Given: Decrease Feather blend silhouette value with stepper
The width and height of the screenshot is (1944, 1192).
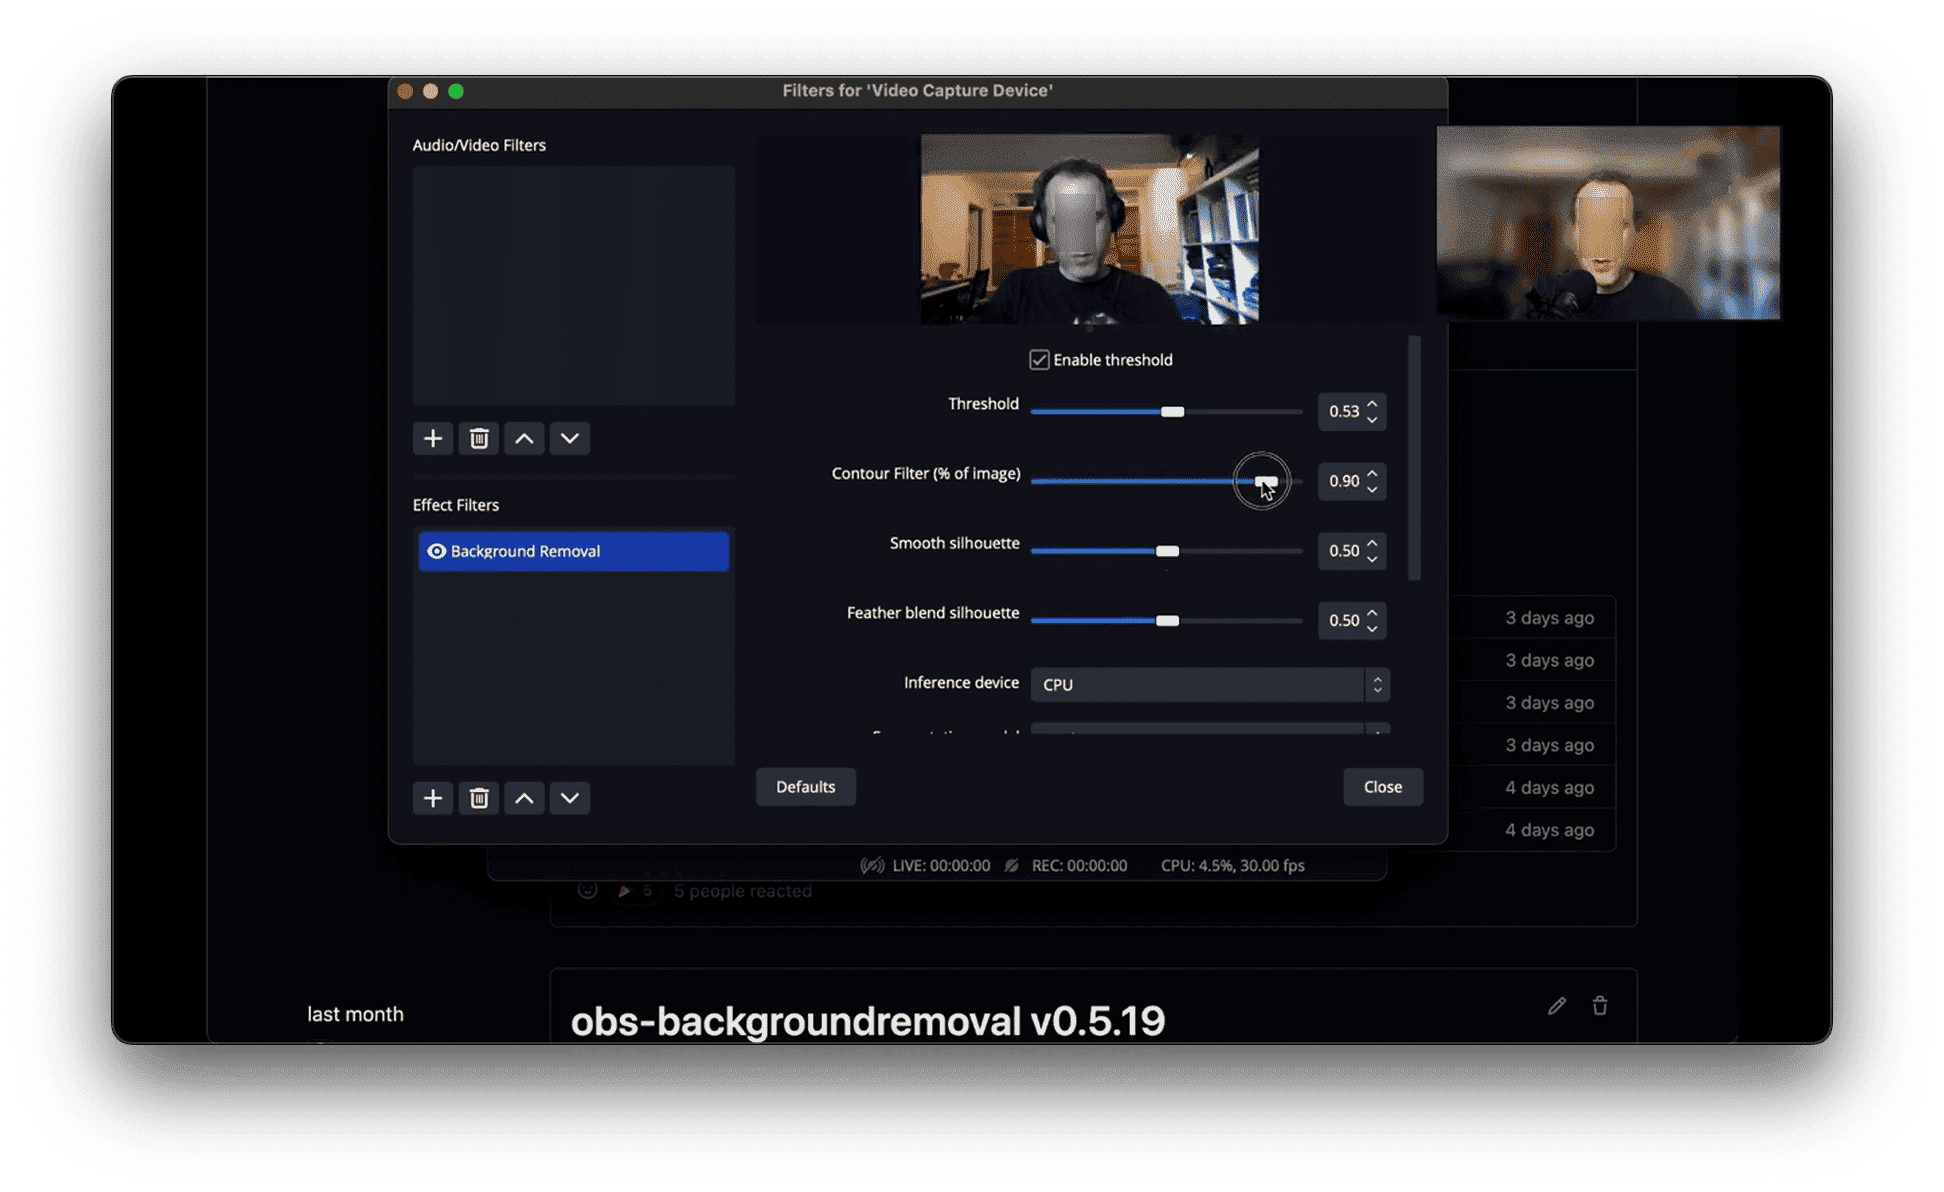Looking at the screenshot, I should 1373,628.
